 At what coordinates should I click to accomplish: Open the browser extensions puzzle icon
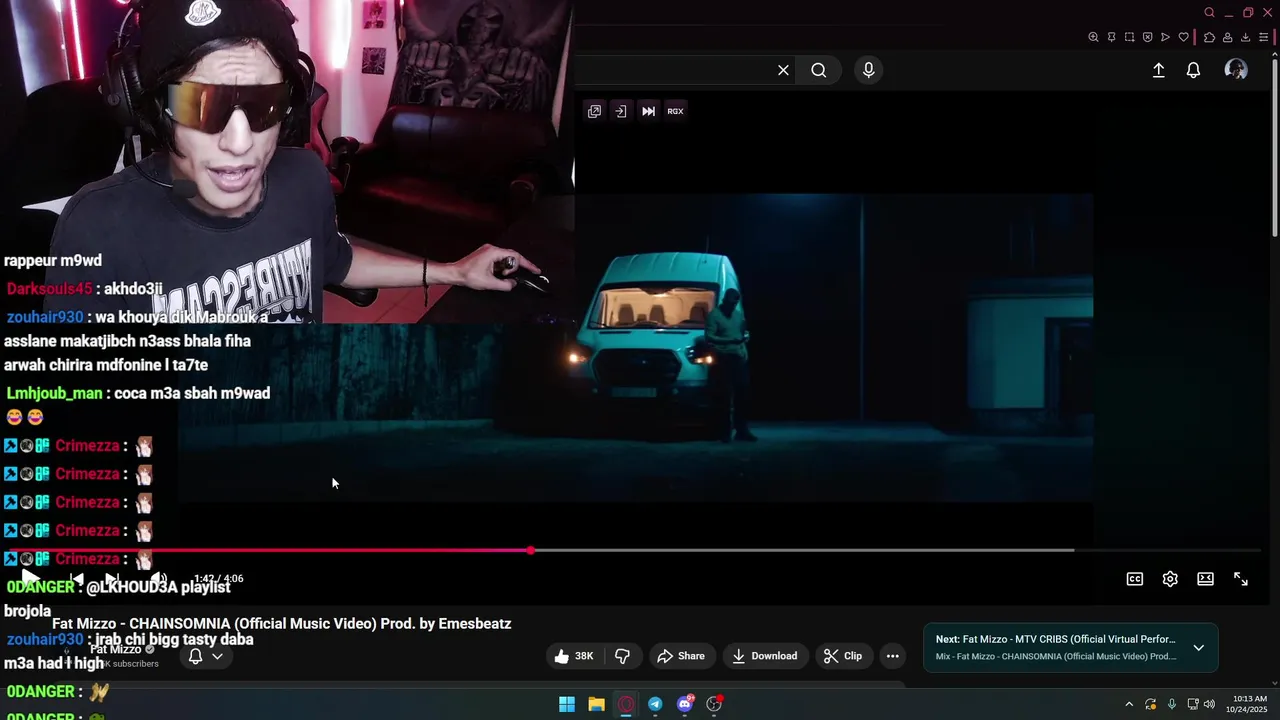point(1209,37)
